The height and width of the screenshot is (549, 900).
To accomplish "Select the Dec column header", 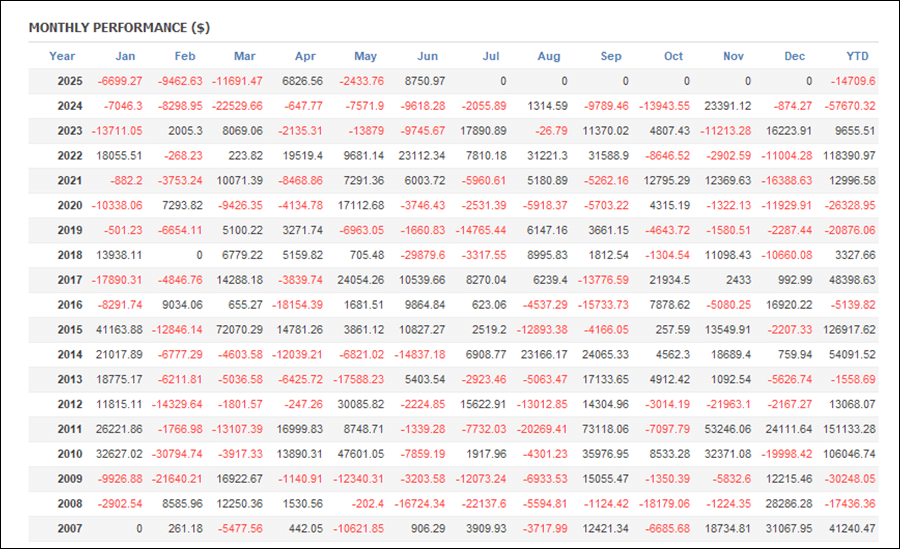I will point(794,56).
